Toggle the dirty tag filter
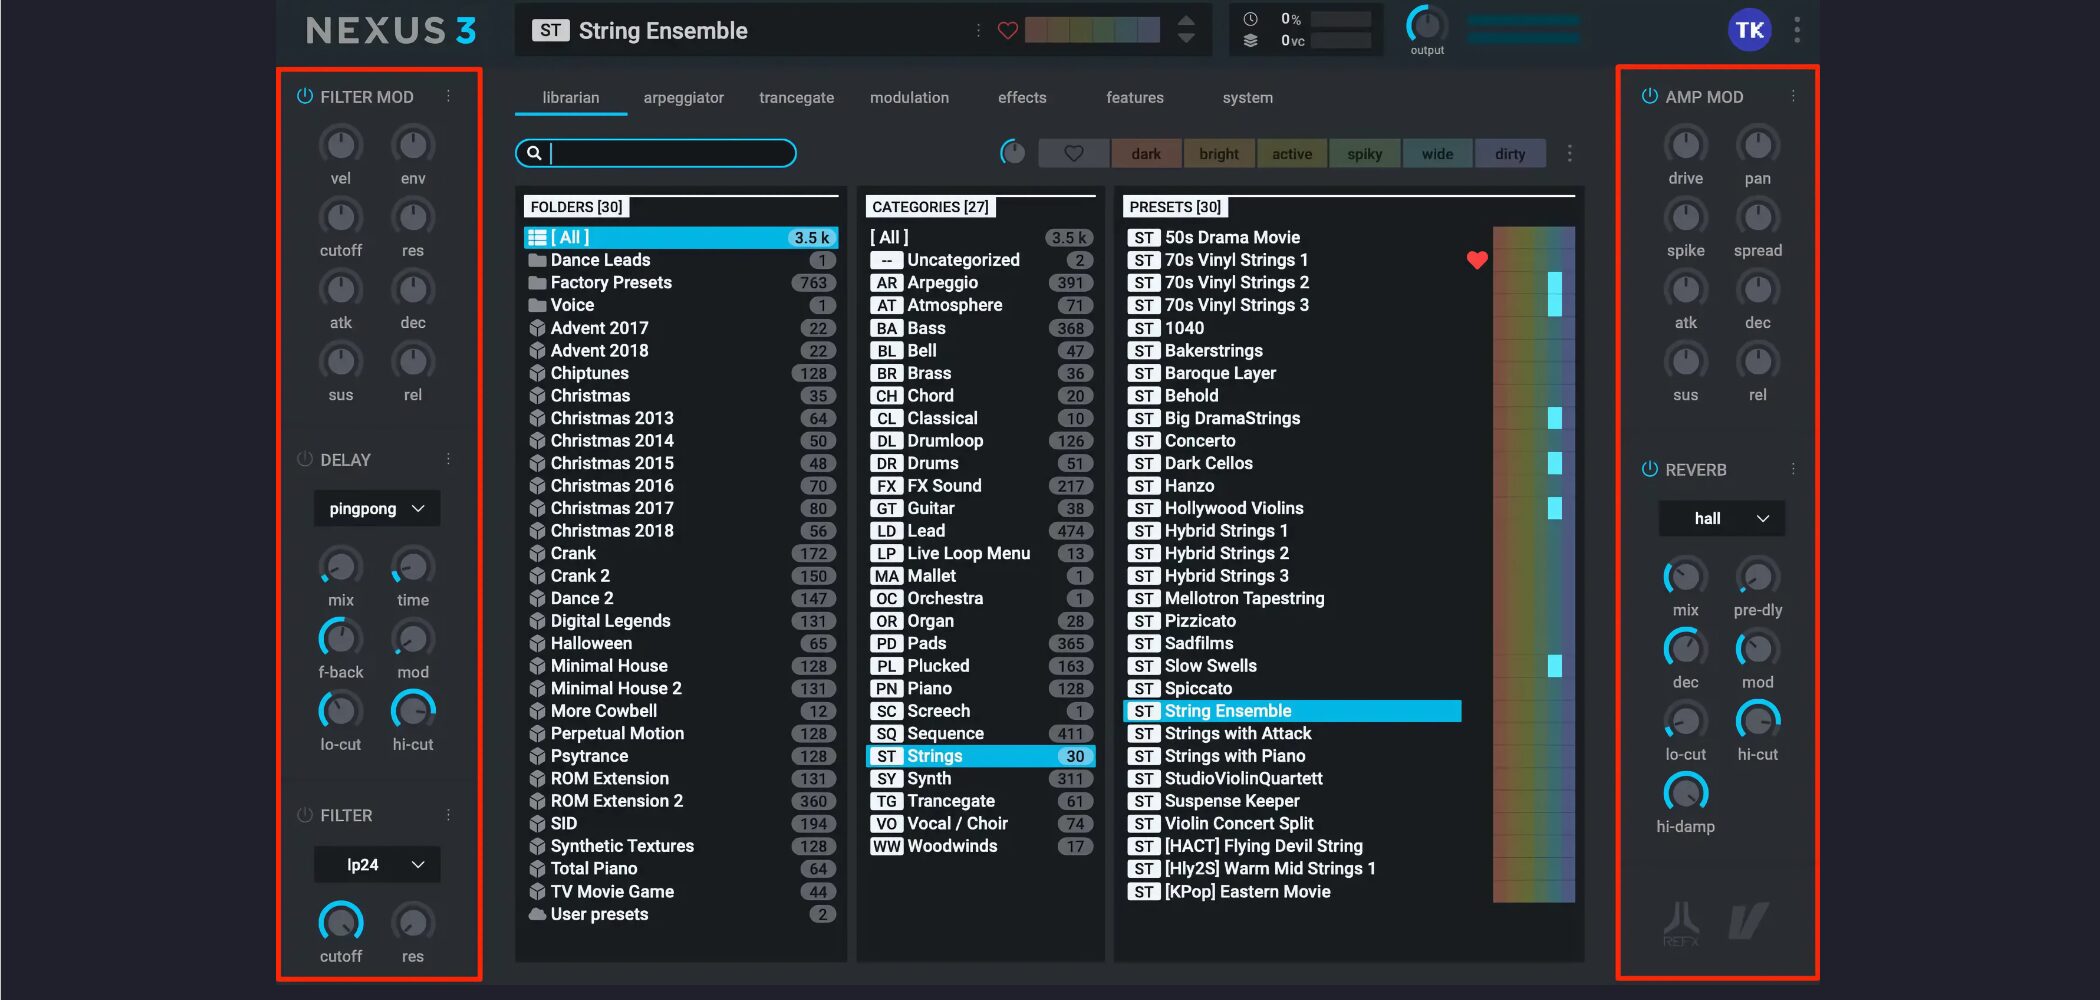2100x1000 pixels. pos(1510,153)
